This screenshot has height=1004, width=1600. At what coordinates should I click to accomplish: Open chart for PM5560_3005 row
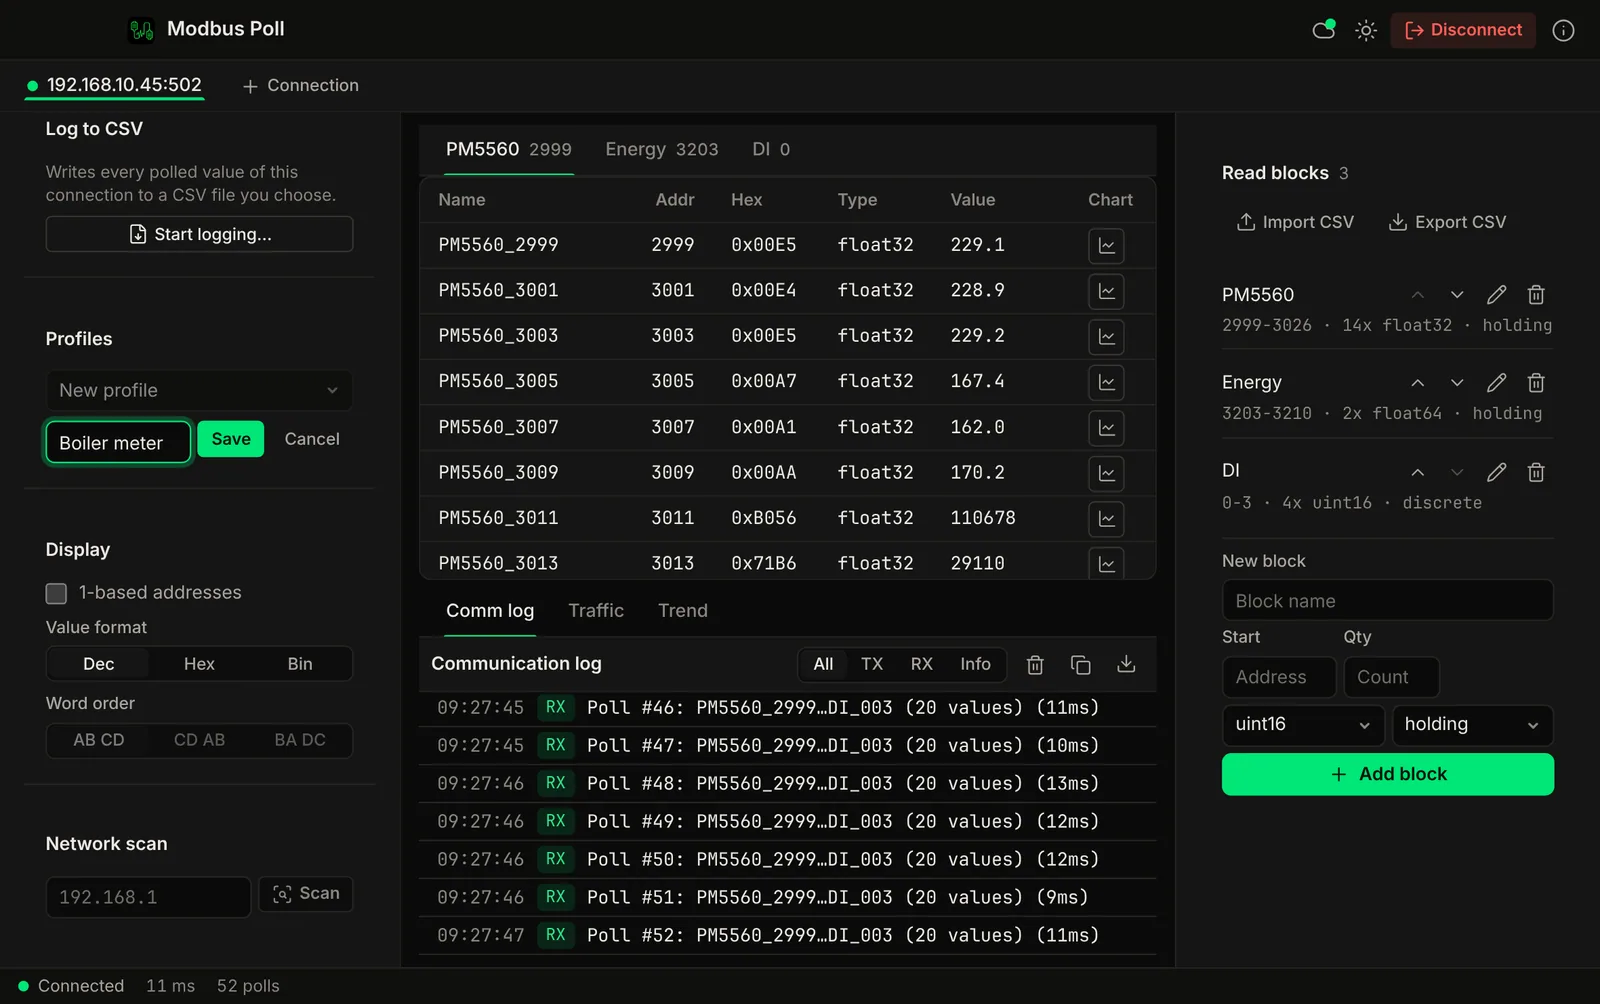coord(1106,382)
